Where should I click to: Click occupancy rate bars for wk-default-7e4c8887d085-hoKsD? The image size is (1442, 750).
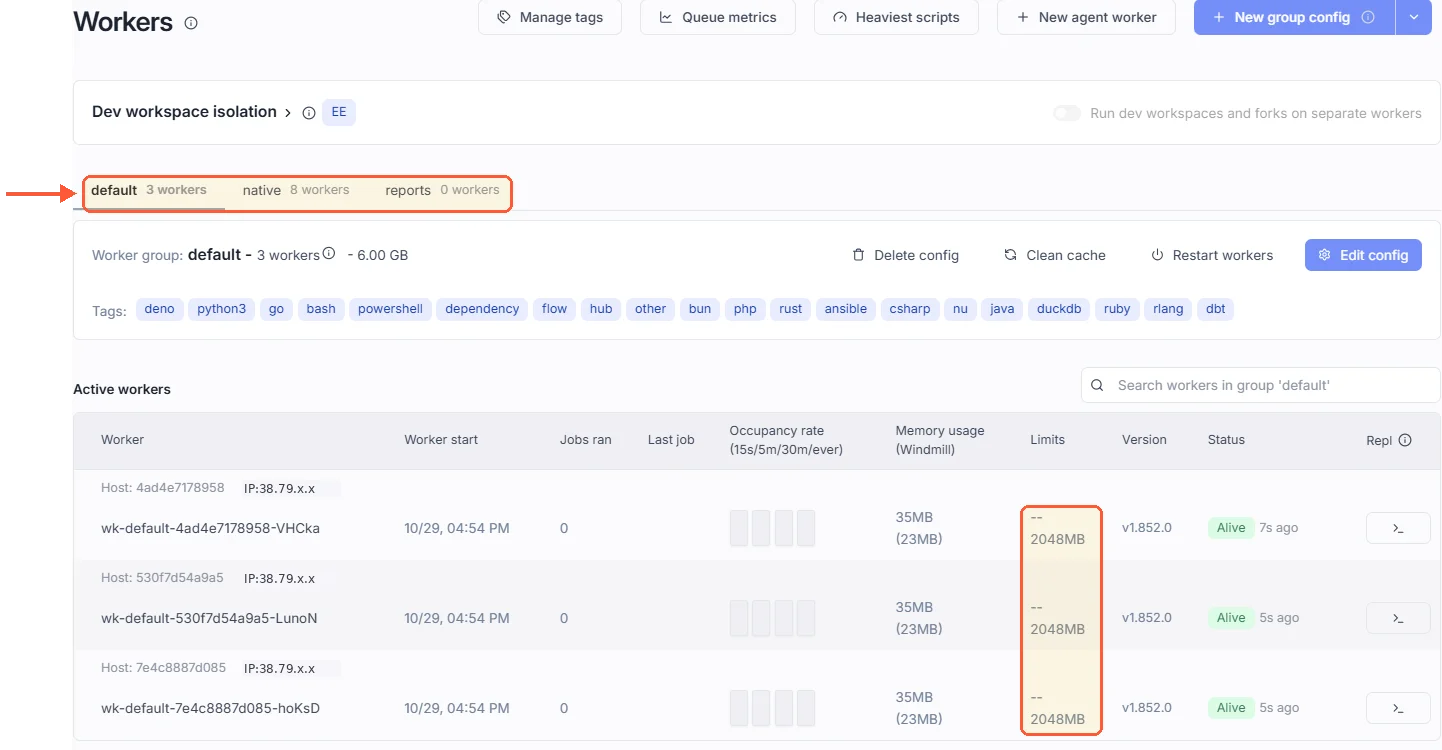click(772, 708)
